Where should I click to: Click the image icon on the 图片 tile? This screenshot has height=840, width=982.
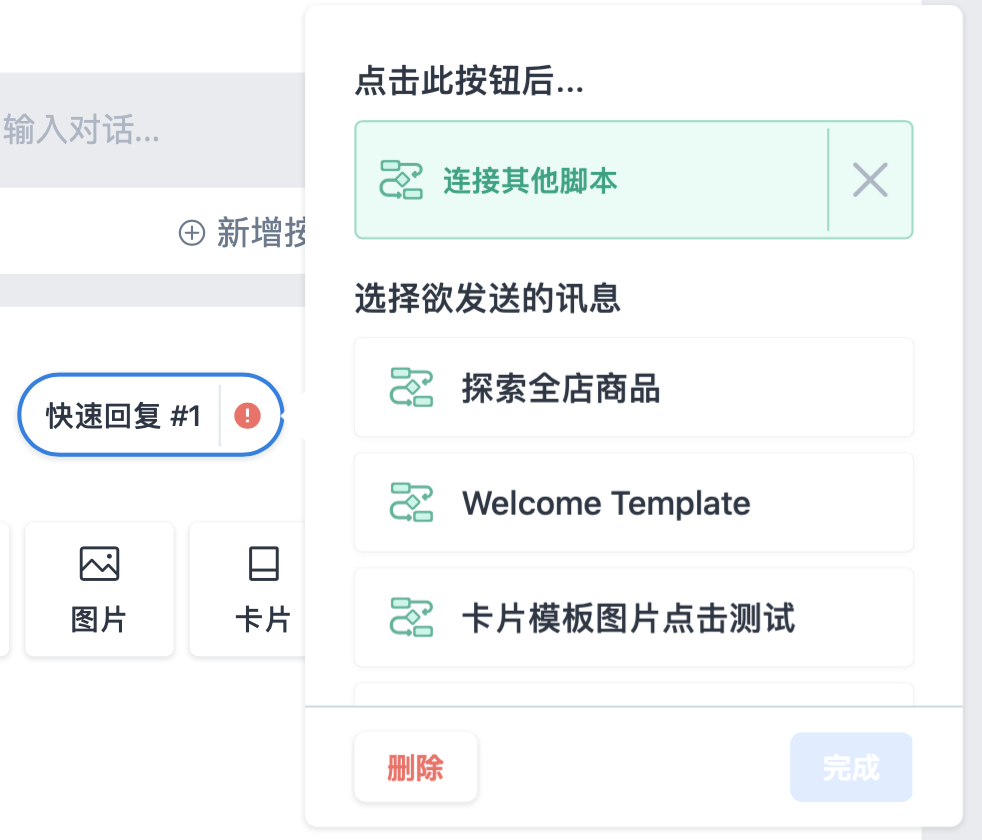tap(100, 564)
